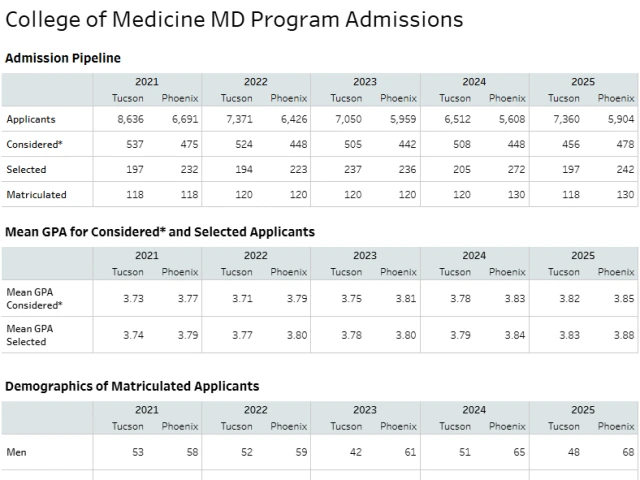Viewport: 640px width, 480px height.
Task: Select the Admission Pipeline section heading
Action: click(x=63, y=58)
